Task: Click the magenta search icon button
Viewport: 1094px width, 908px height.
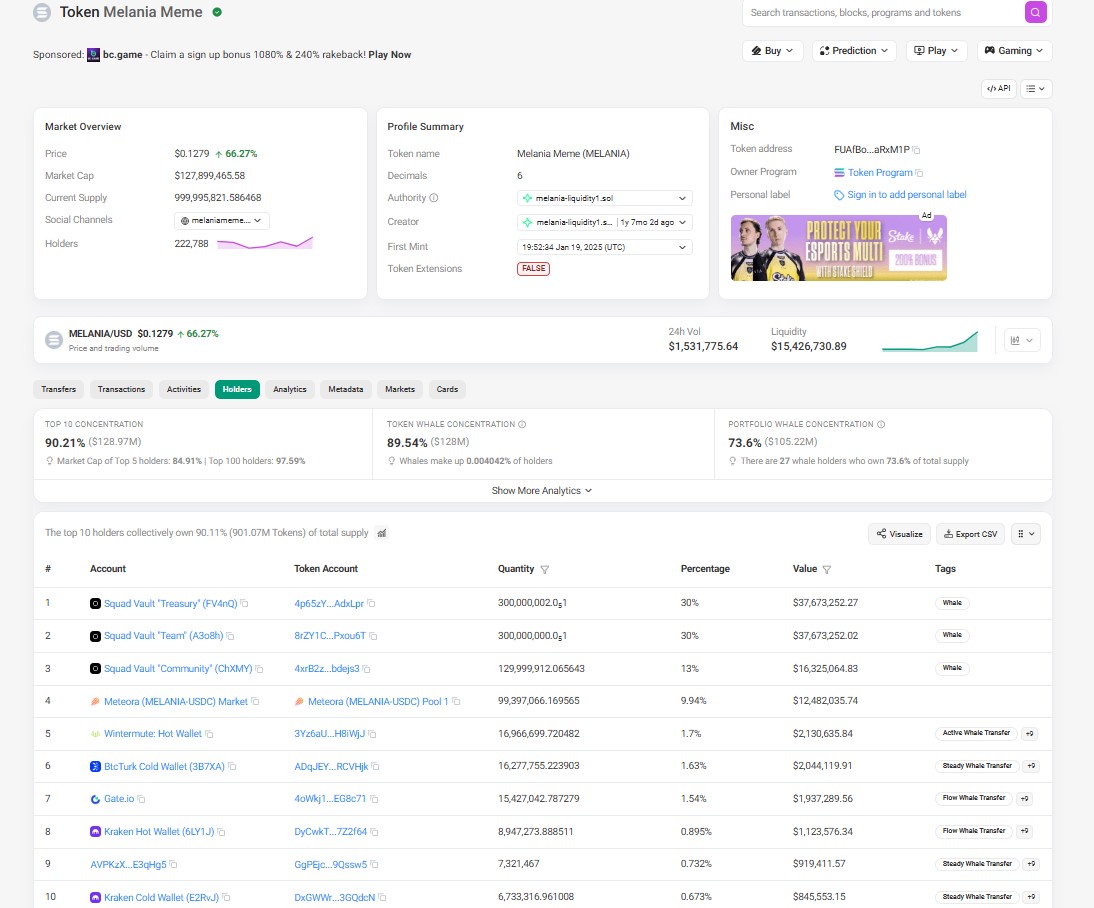Action: pos(1035,12)
